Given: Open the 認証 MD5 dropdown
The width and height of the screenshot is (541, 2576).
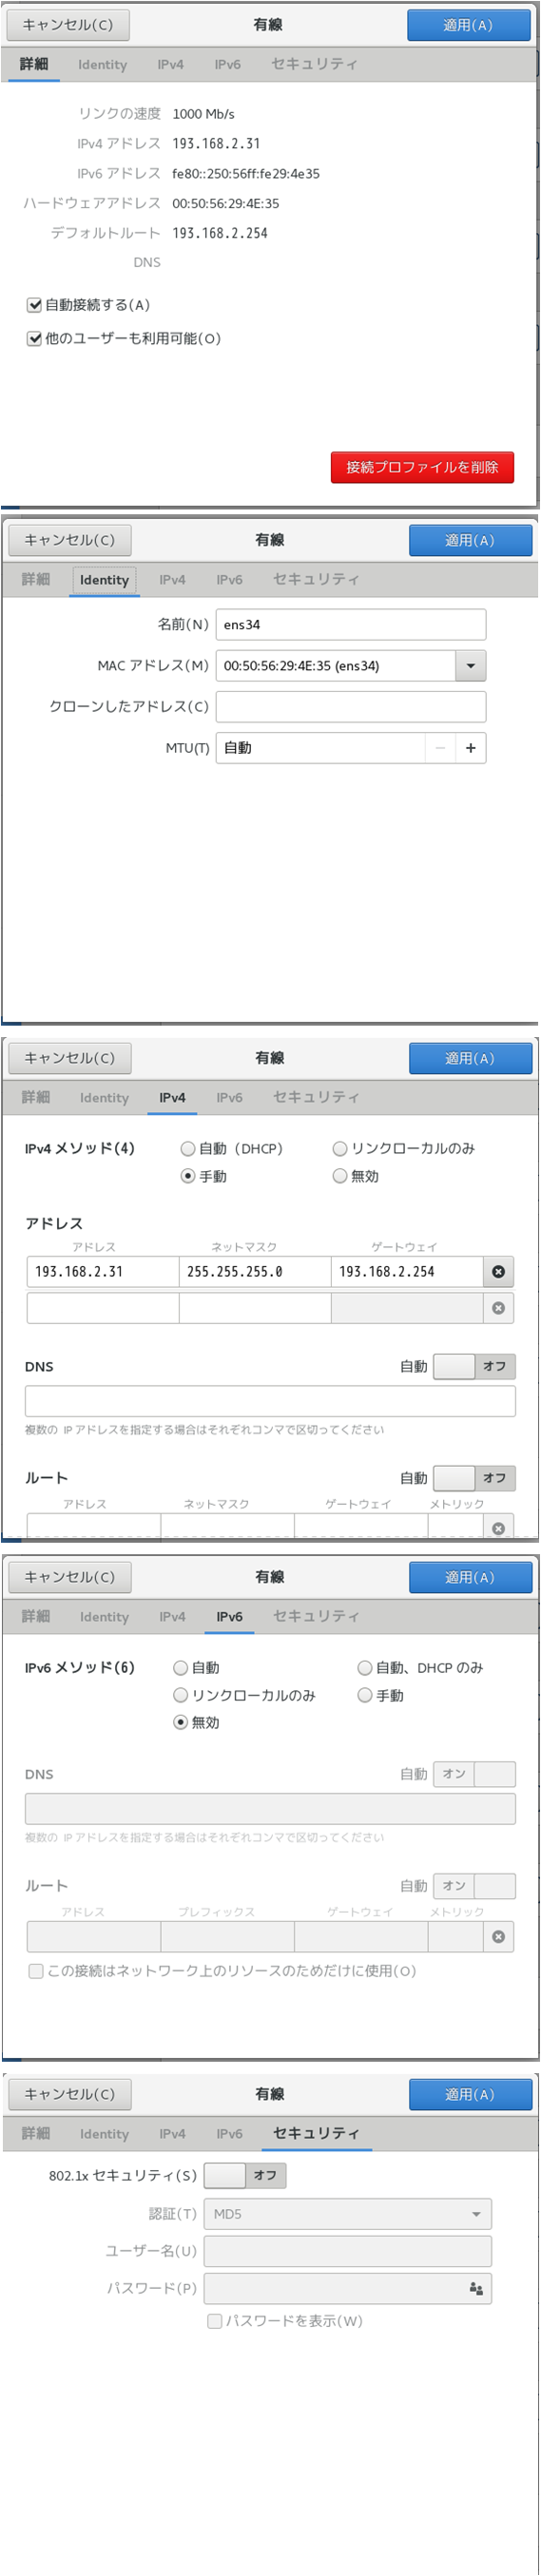Looking at the screenshot, I should [348, 2214].
